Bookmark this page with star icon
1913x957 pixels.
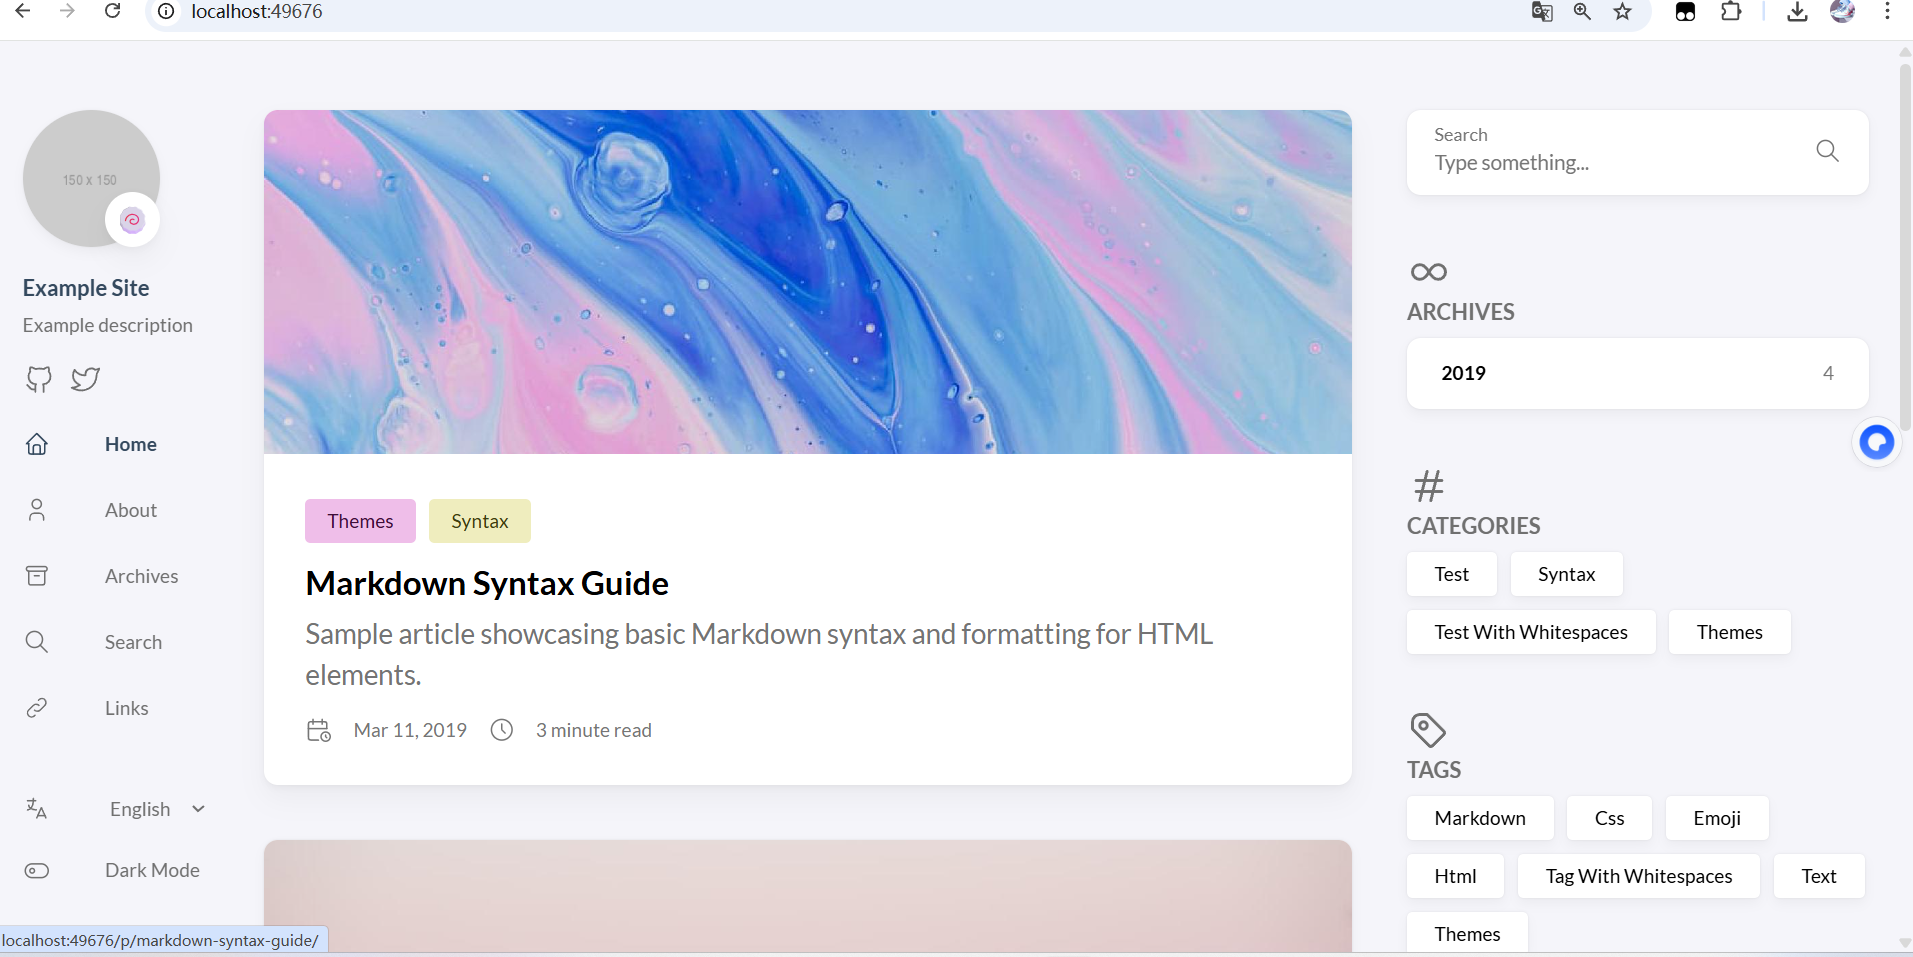[1622, 12]
